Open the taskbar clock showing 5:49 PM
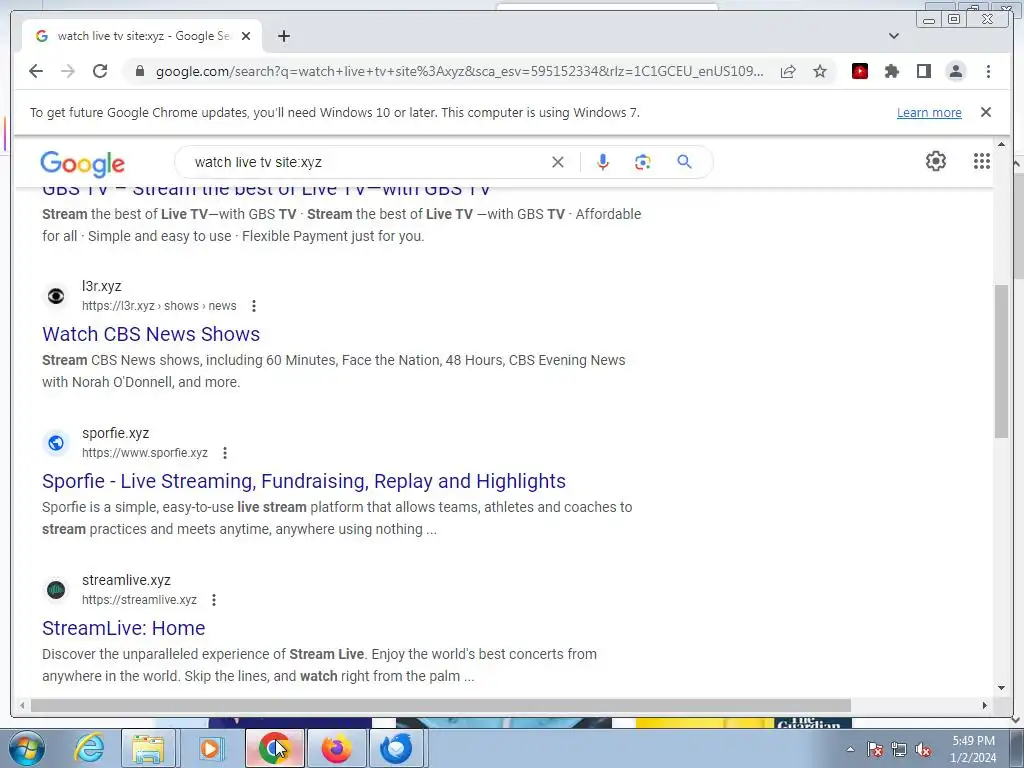 click(973, 749)
